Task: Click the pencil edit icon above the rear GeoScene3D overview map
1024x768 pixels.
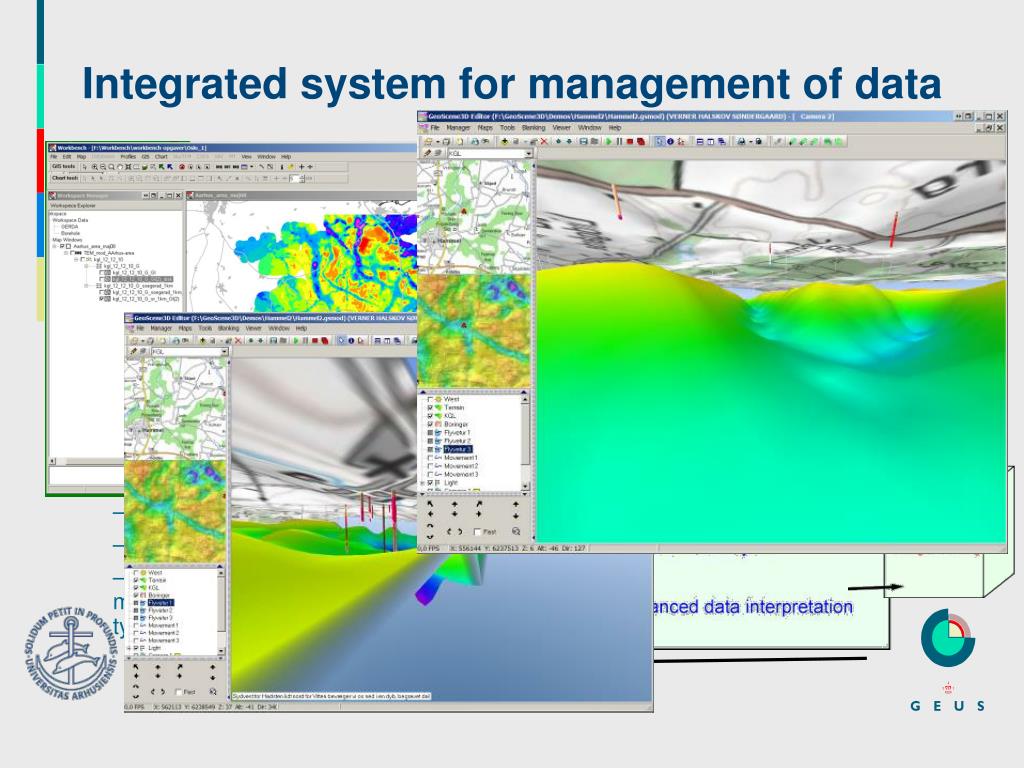Action: click(x=133, y=351)
